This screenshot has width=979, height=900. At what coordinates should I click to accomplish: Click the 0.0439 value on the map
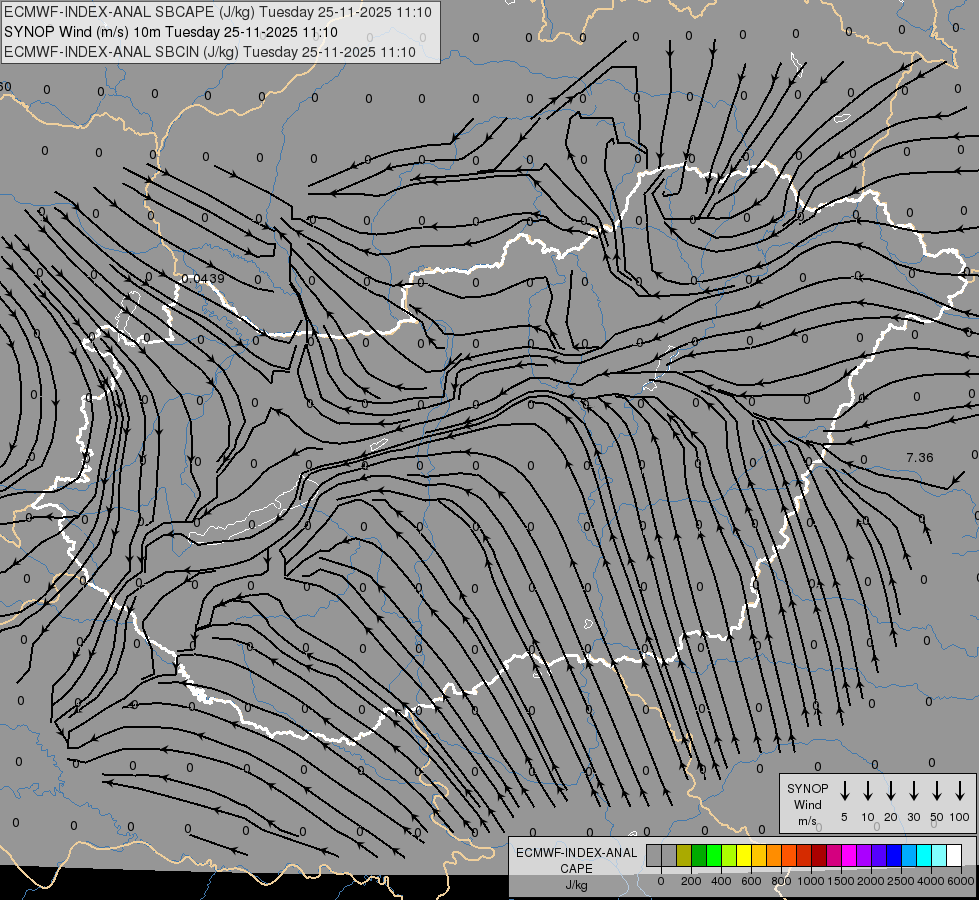203,278
